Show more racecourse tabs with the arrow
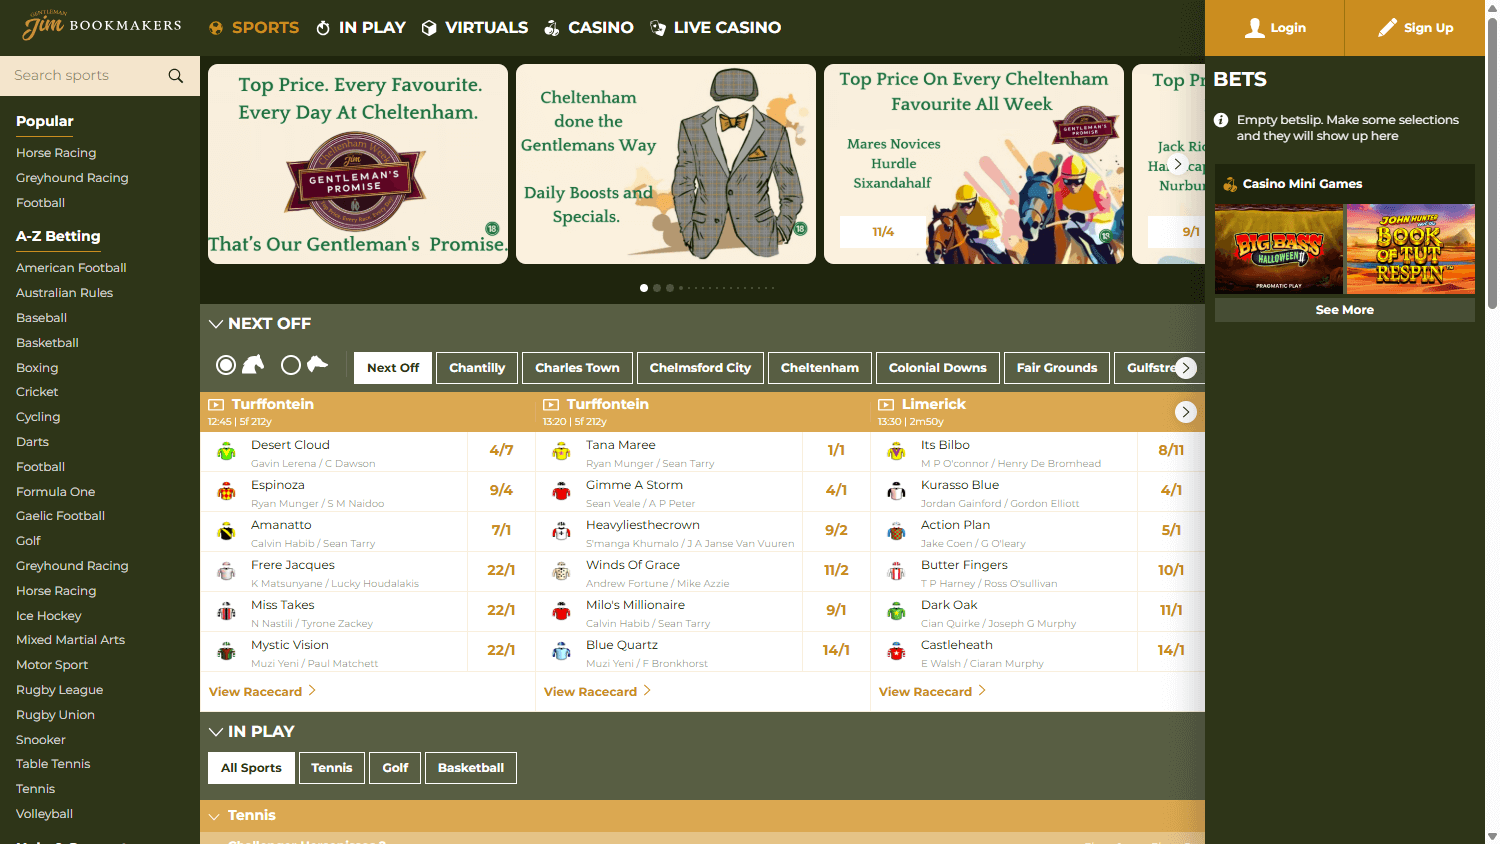Screen dimensions: 1500x844 pyautogui.click(x=1186, y=368)
